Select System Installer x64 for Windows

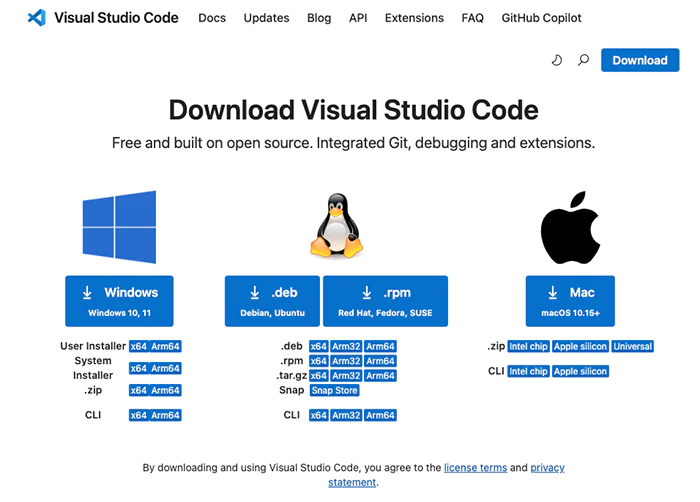(x=138, y=368)
